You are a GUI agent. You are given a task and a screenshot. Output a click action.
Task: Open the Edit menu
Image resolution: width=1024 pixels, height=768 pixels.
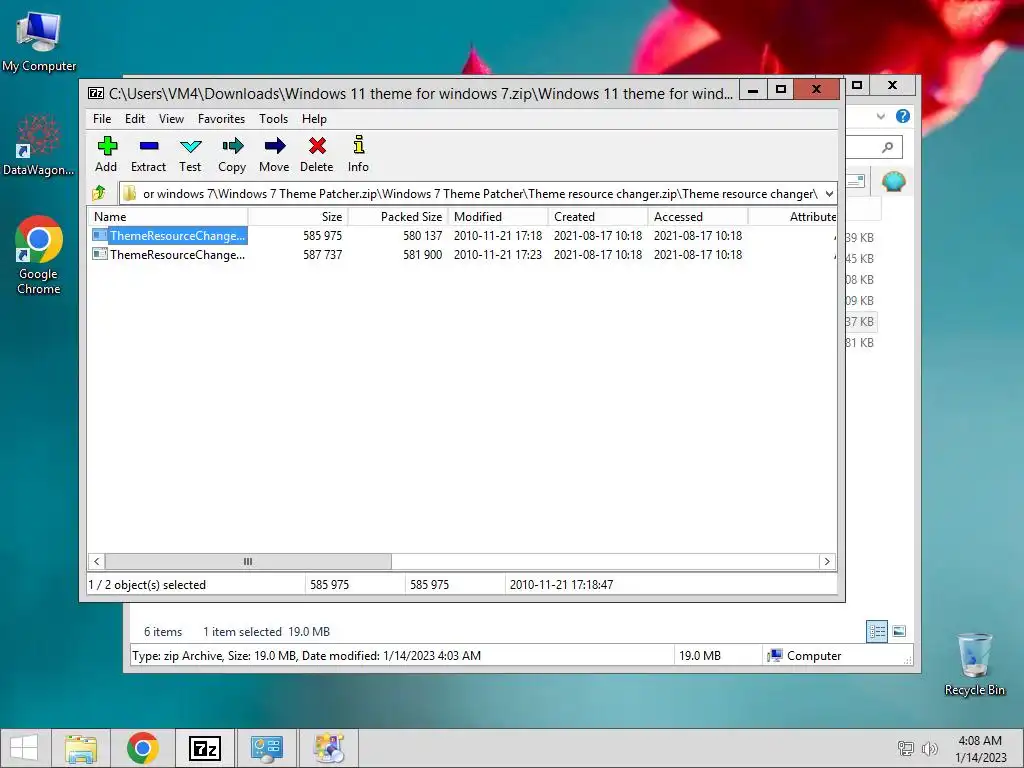[x=135, y=119]
